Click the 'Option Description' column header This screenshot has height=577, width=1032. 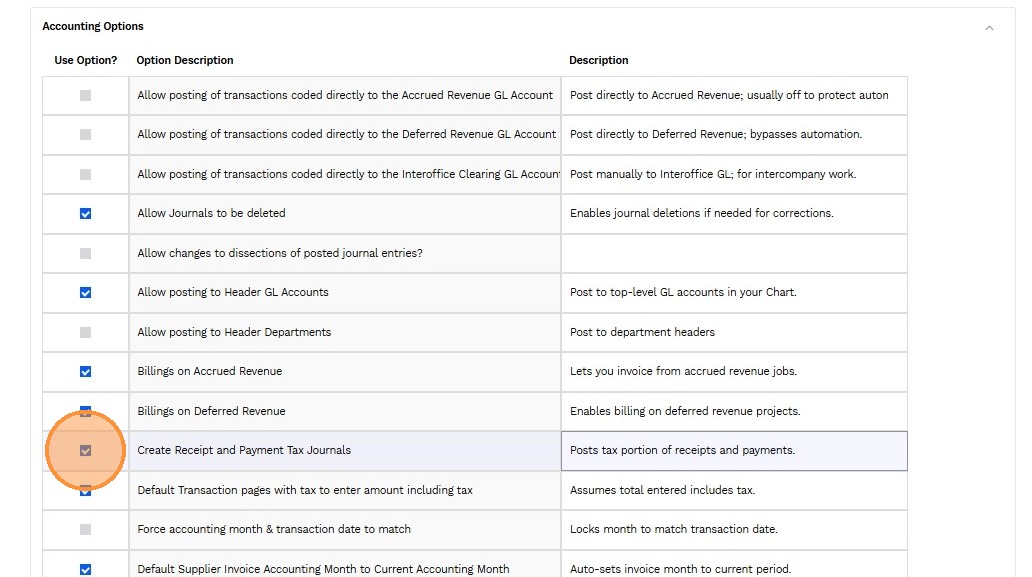point(185,60)
